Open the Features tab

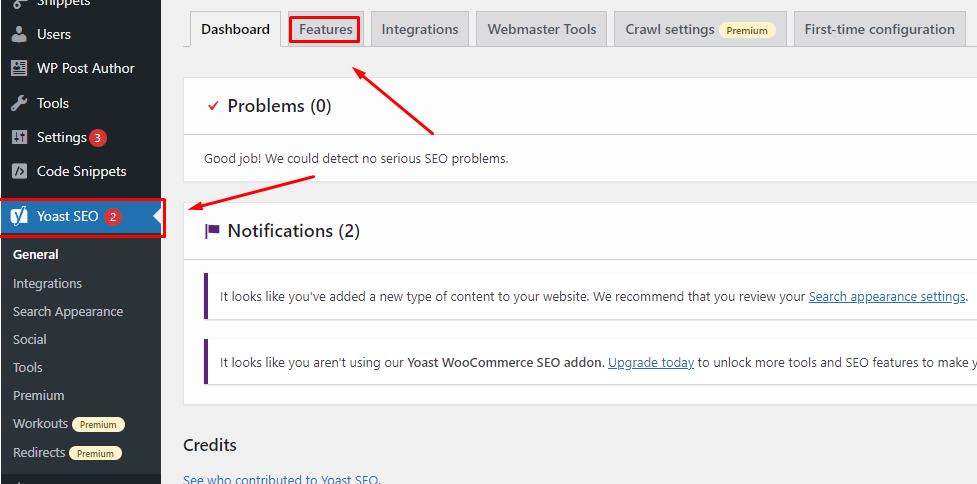(325, 29)
